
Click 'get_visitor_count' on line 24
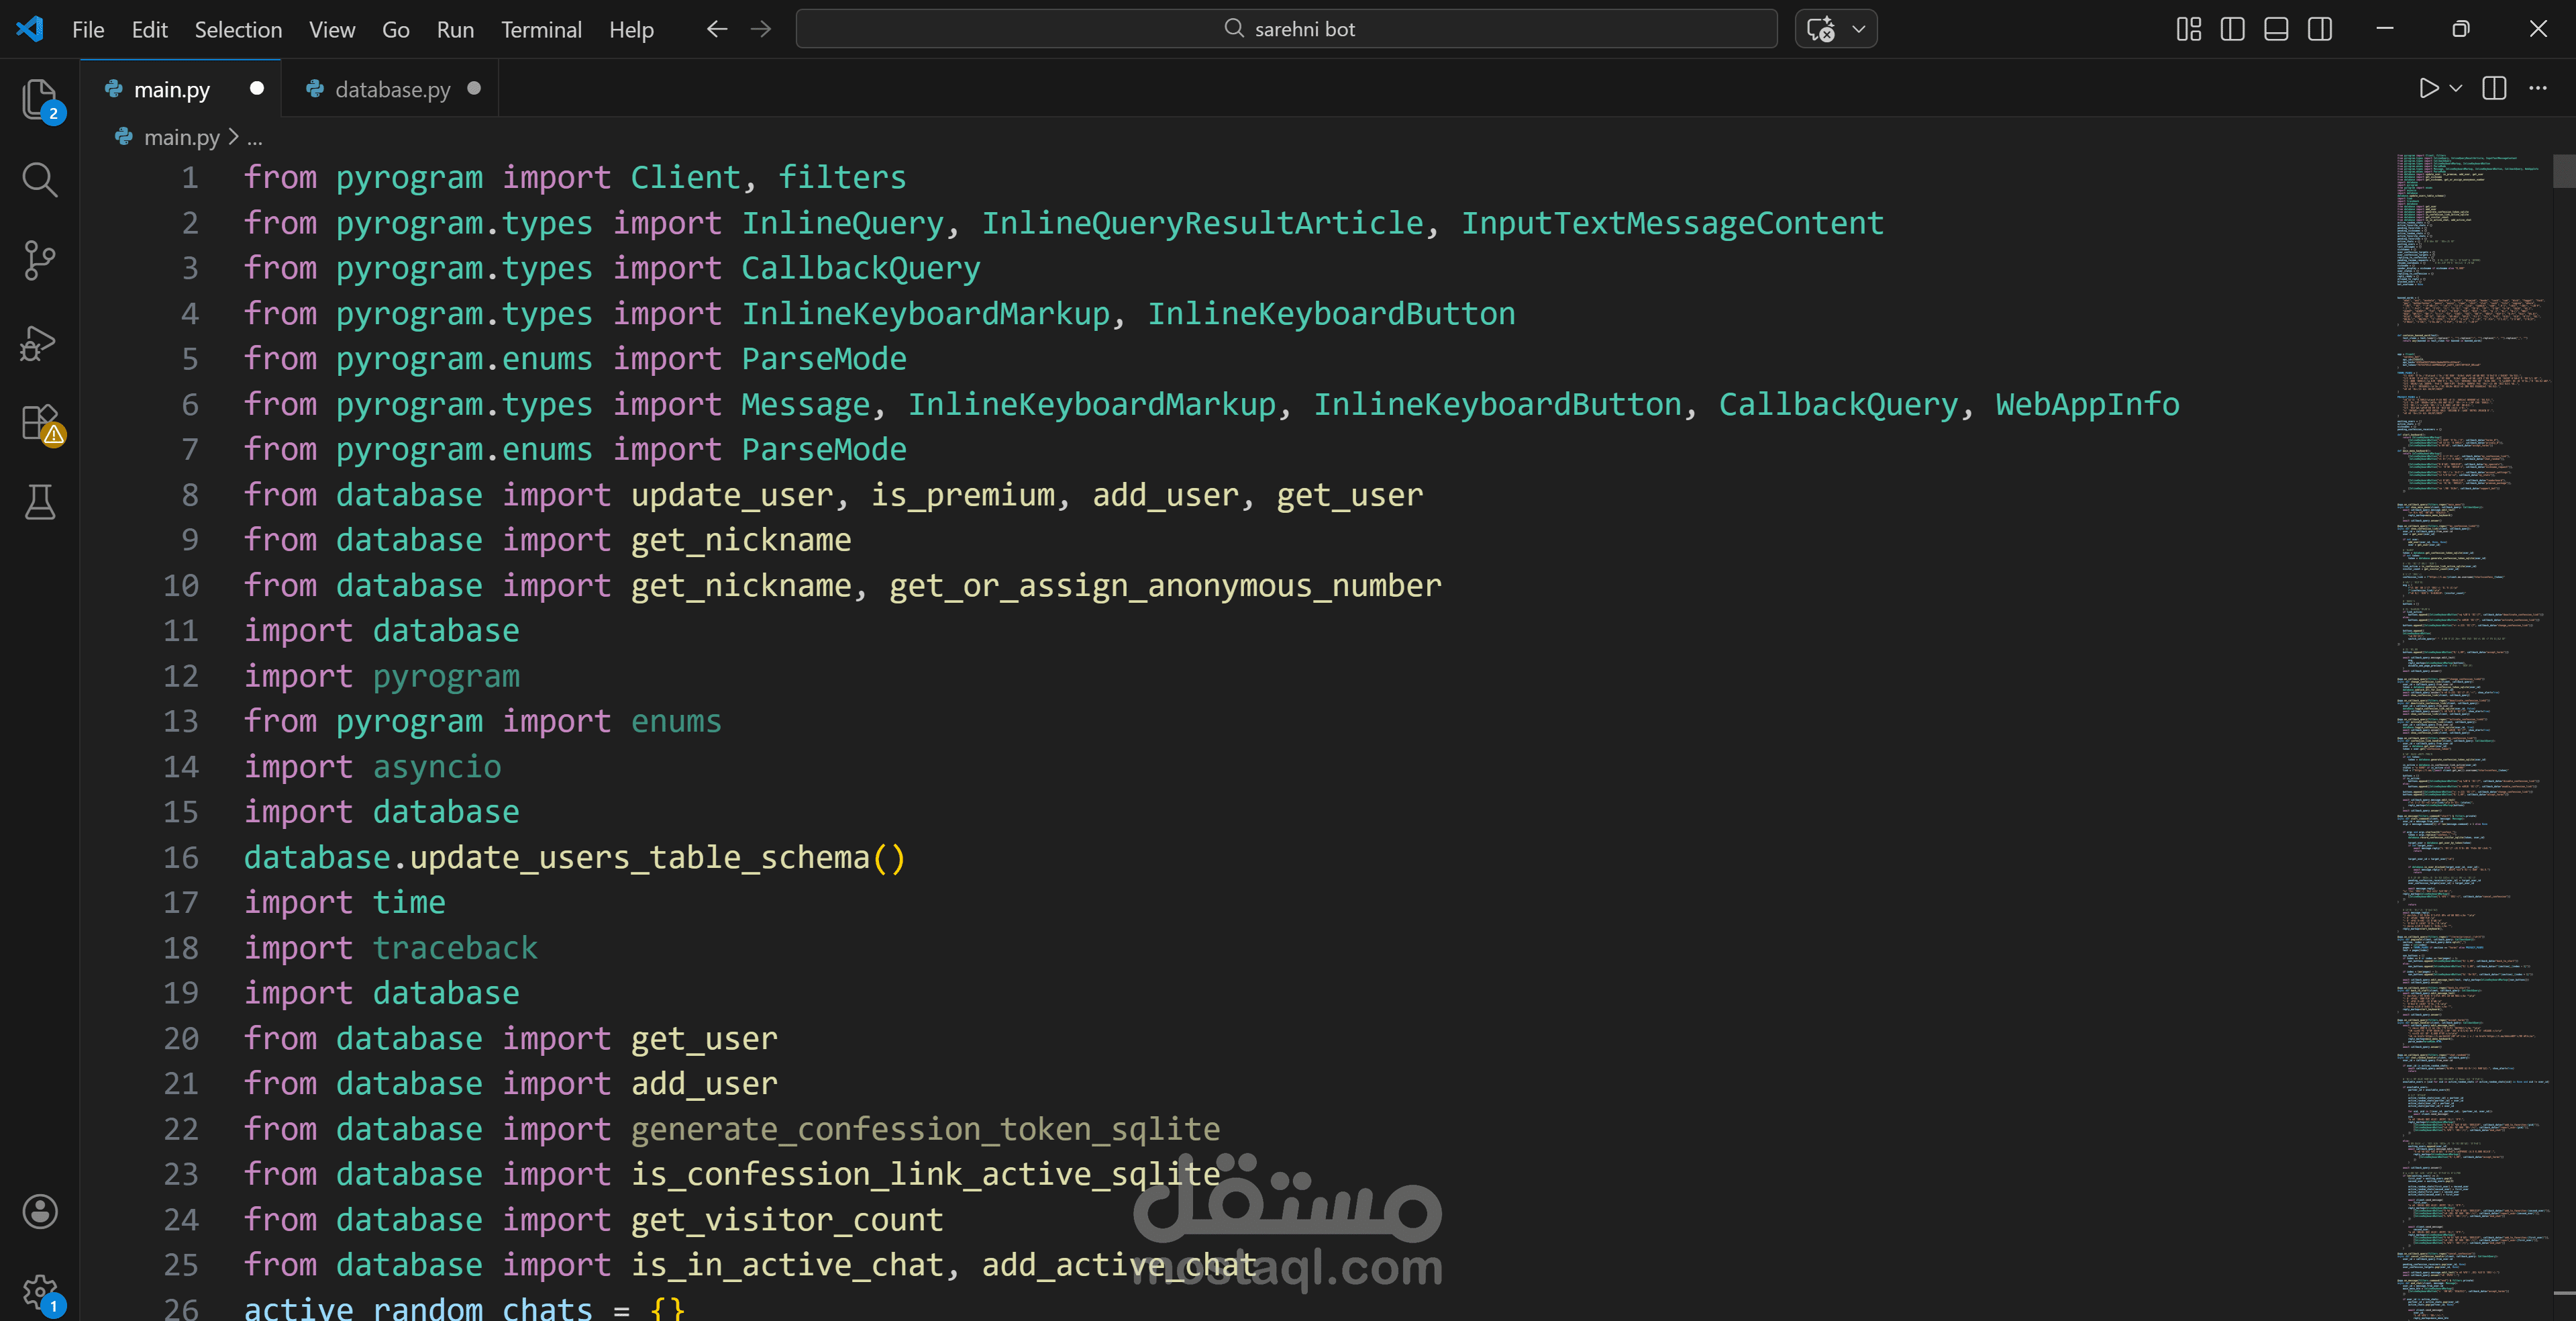(787, 1220)
